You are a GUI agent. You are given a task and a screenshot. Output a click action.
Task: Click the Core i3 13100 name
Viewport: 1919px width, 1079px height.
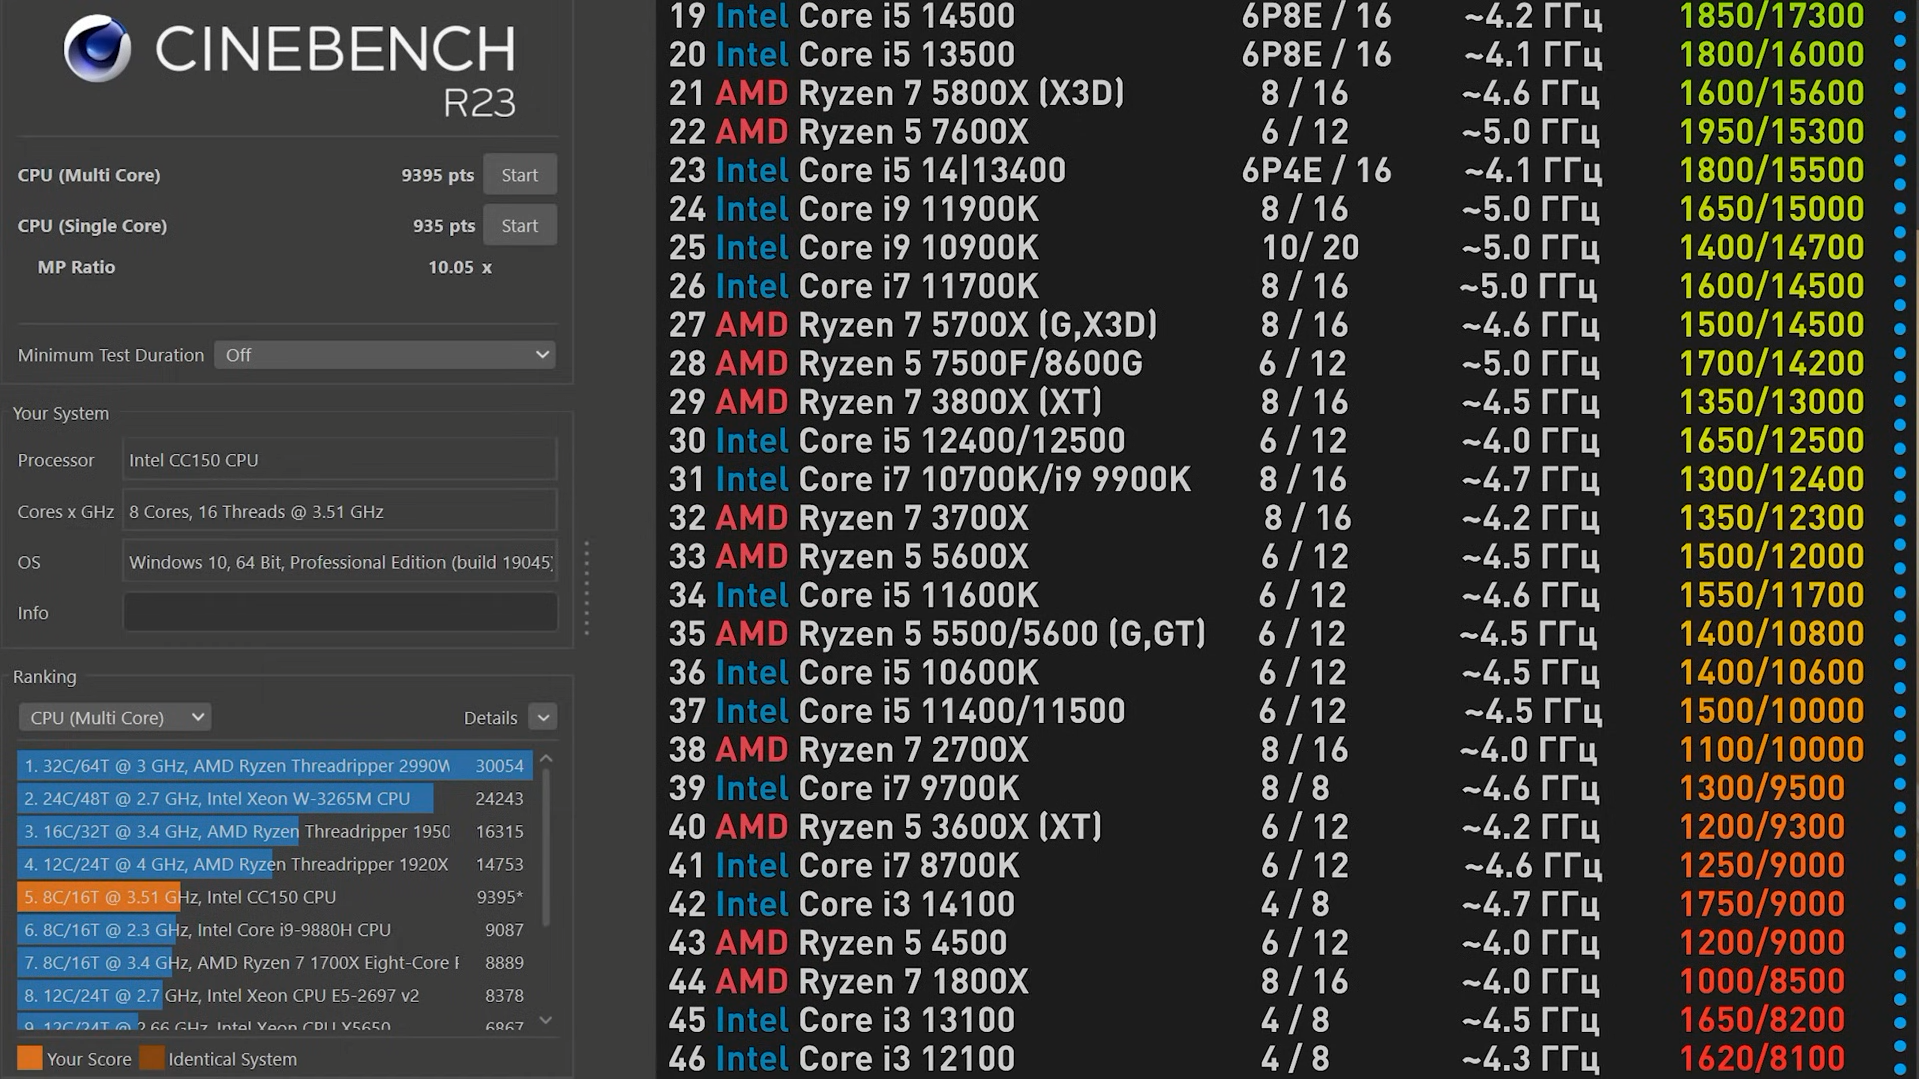(x=906, y=1021)
